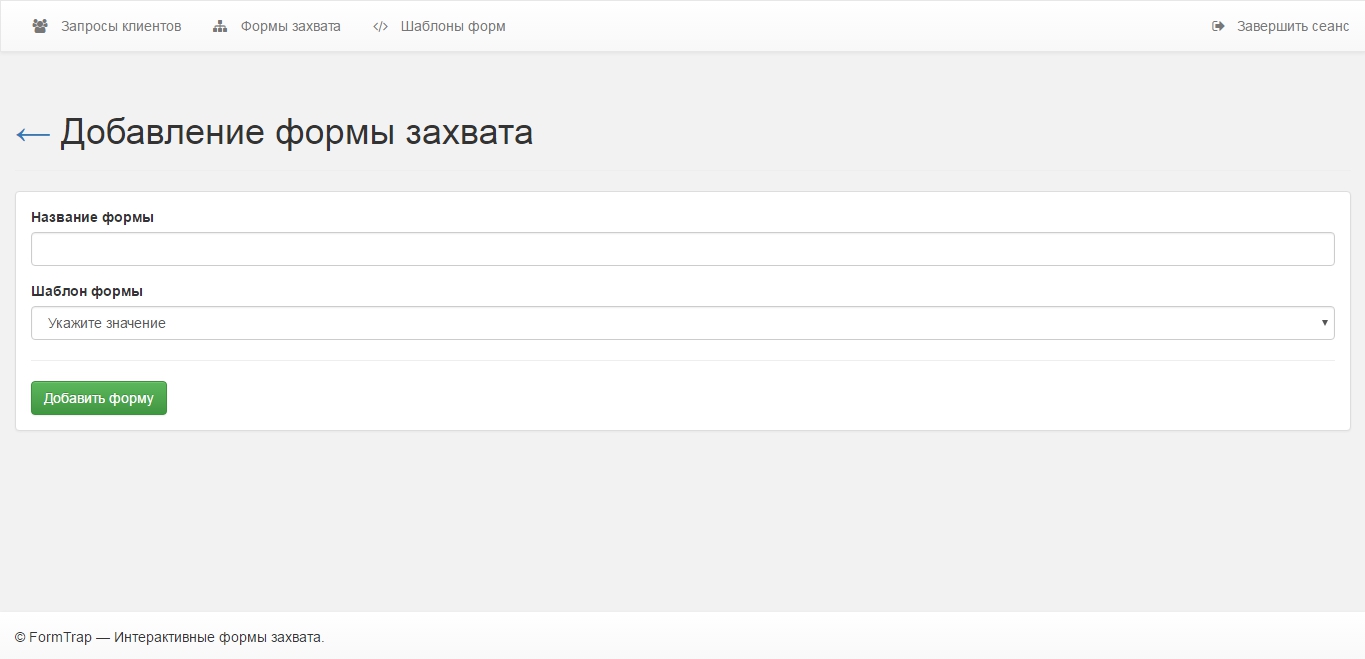Open the Запросы клиентов menu item
Viewport: 1365px width, 659px height.
121,27
